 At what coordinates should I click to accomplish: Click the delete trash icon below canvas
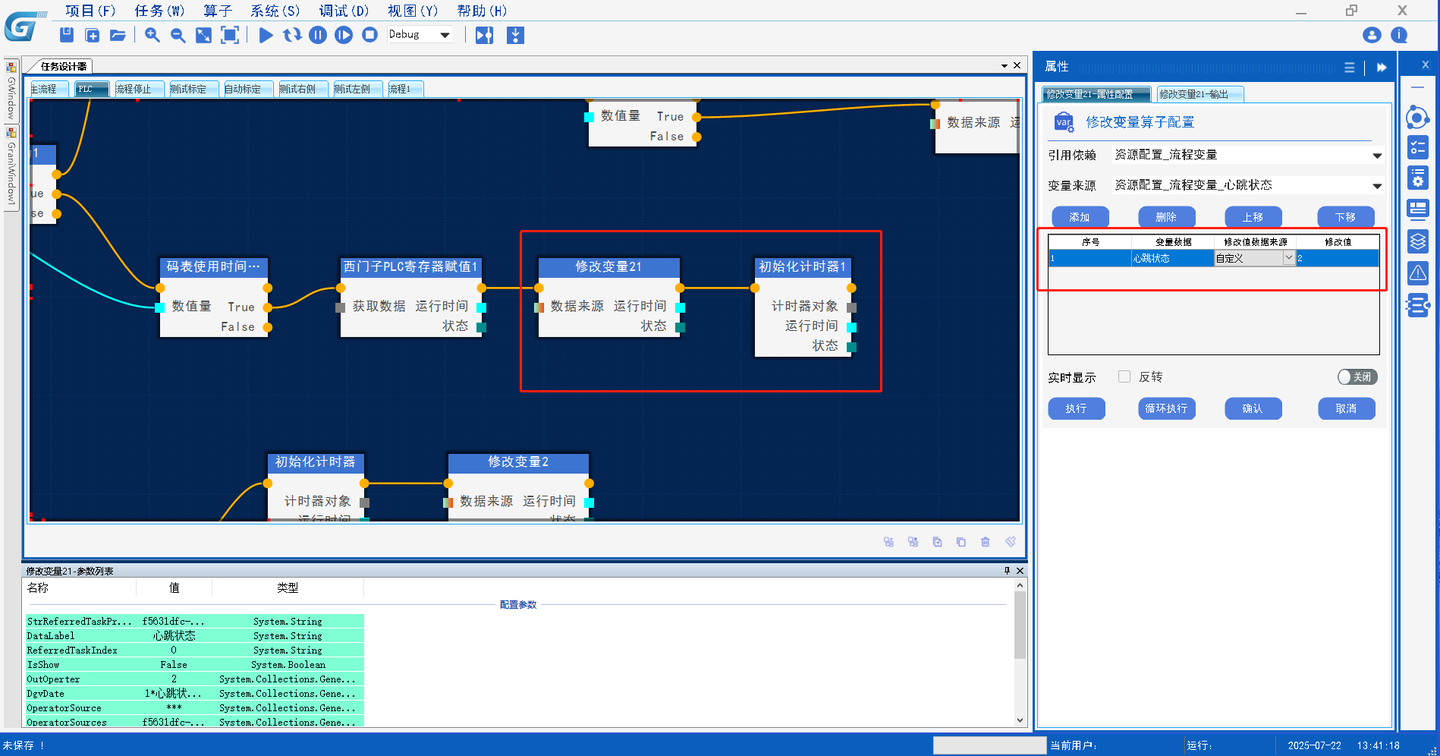coord(985,542)
